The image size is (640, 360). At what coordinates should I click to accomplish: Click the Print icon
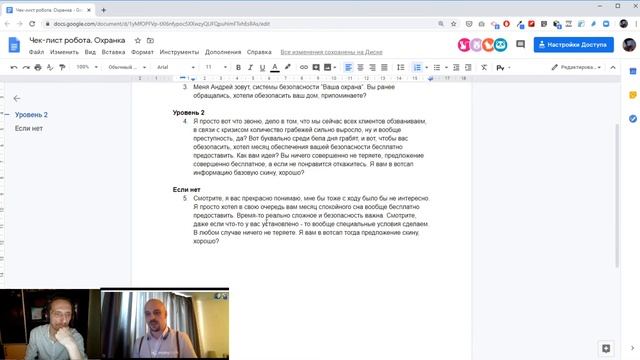tap(38, 67)
